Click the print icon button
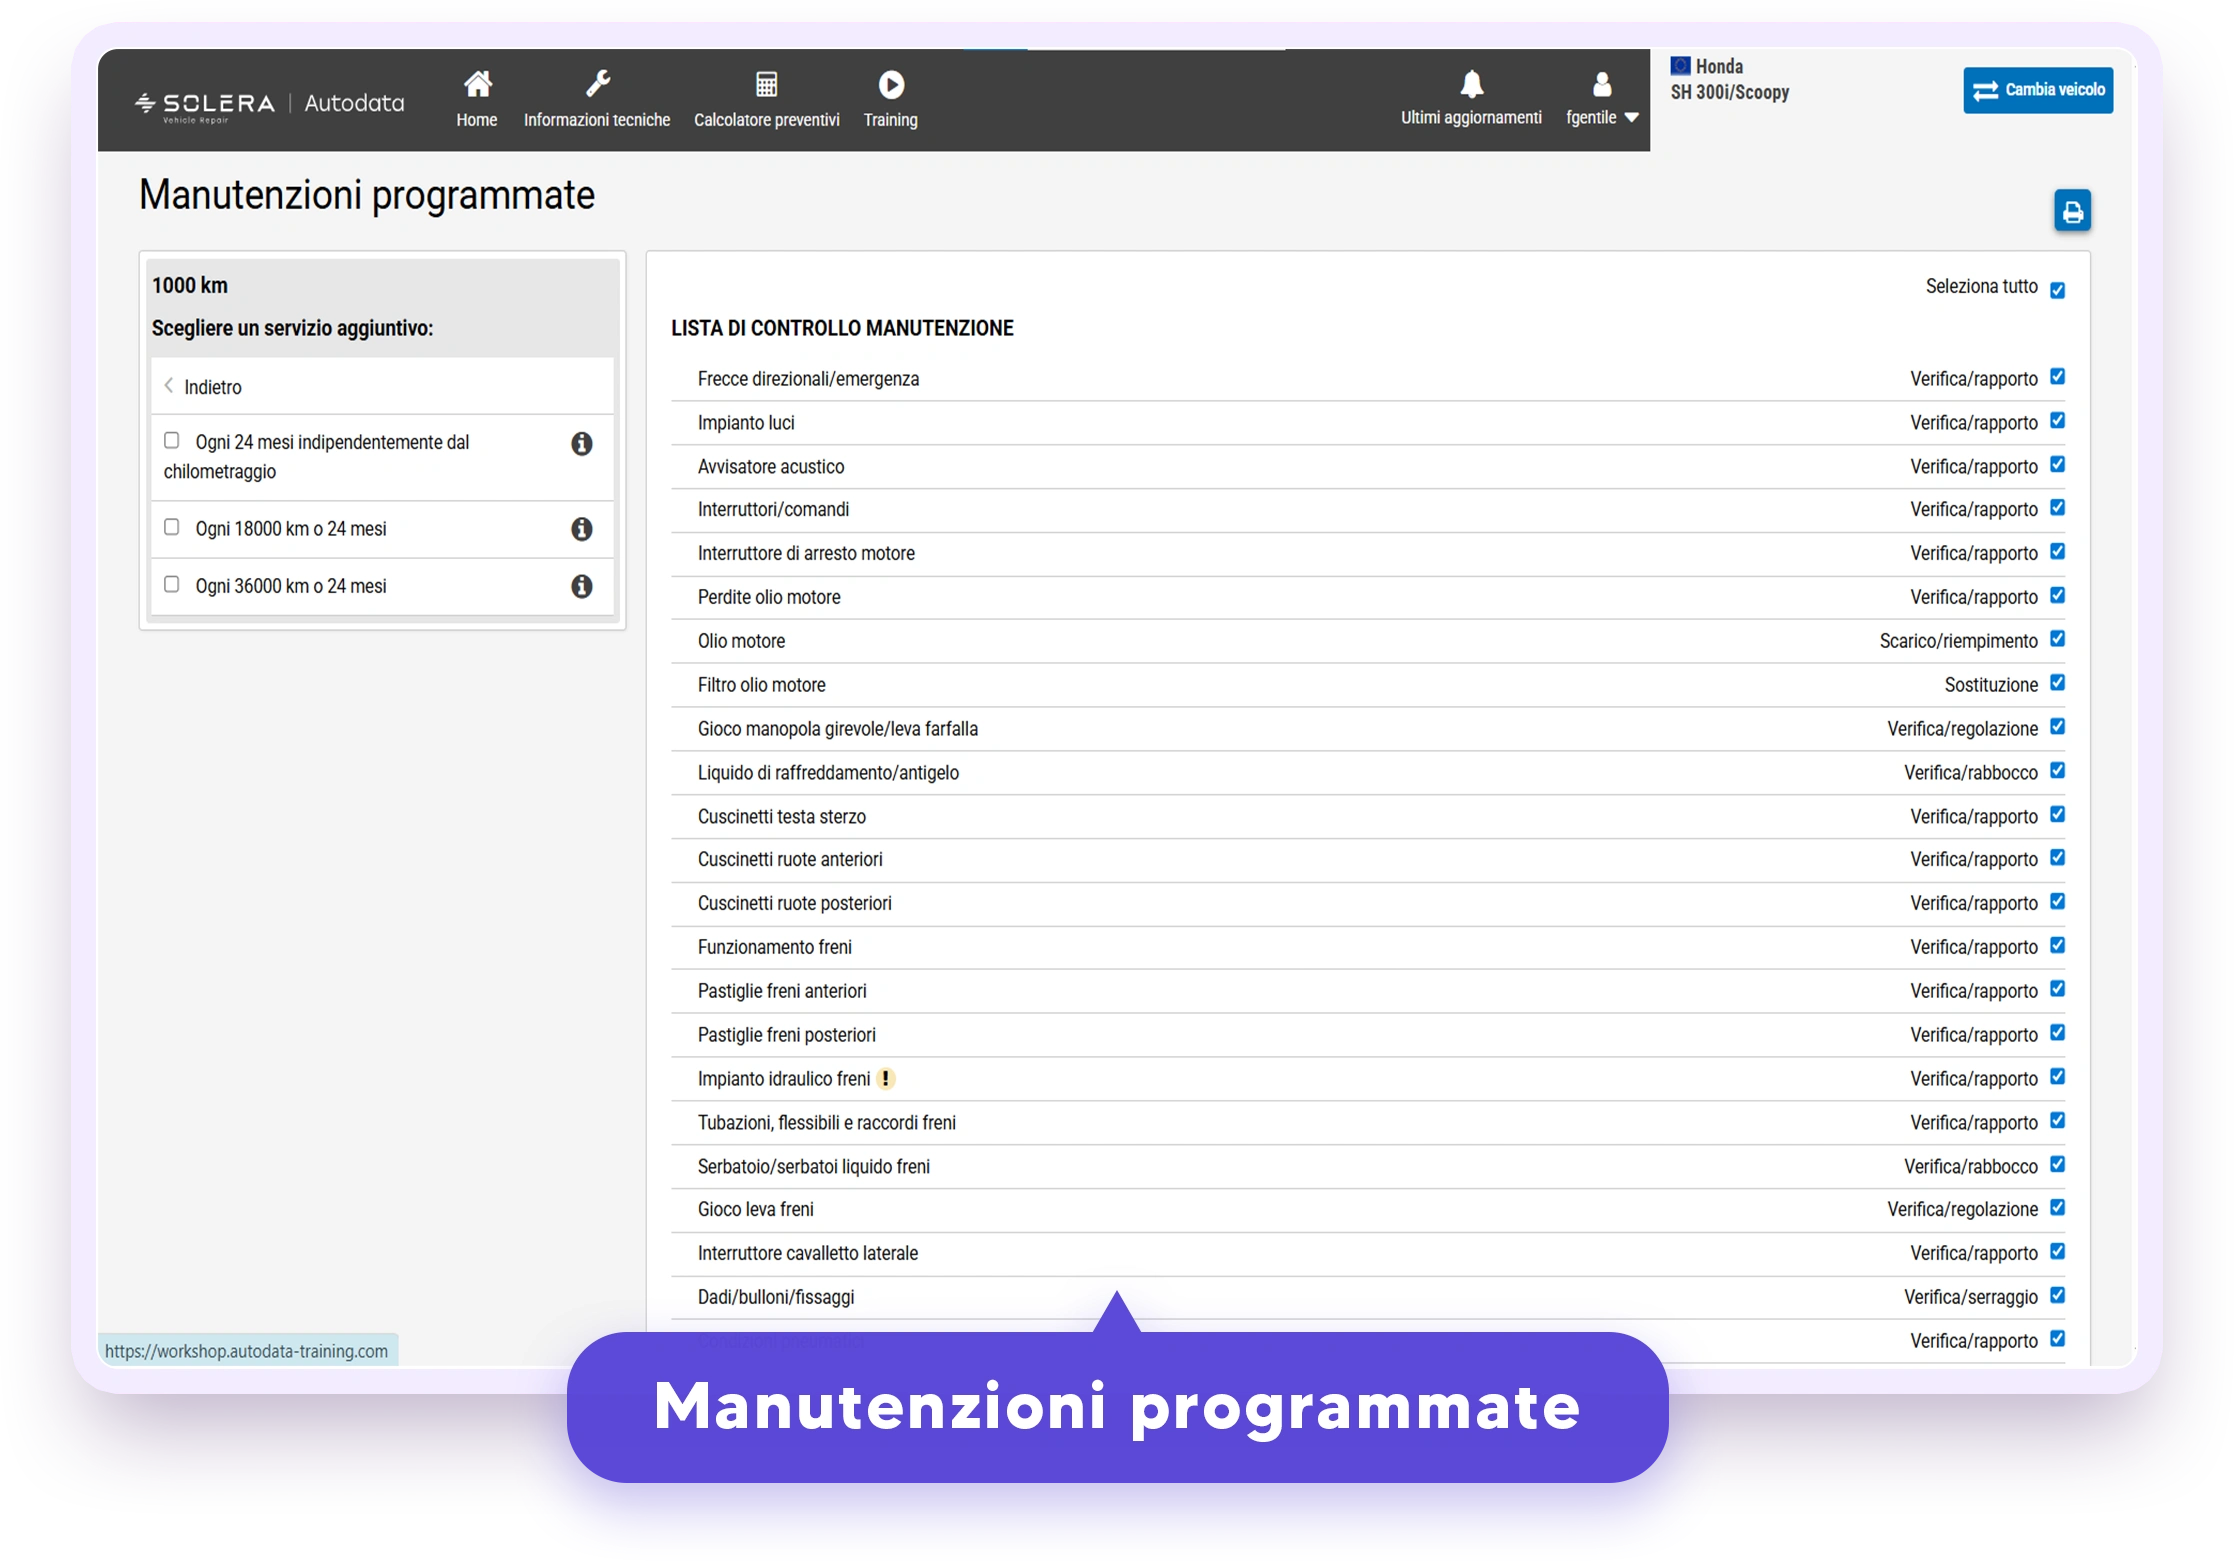2234x1561 pixels. pyautogui.click(x=2072, y=211)
